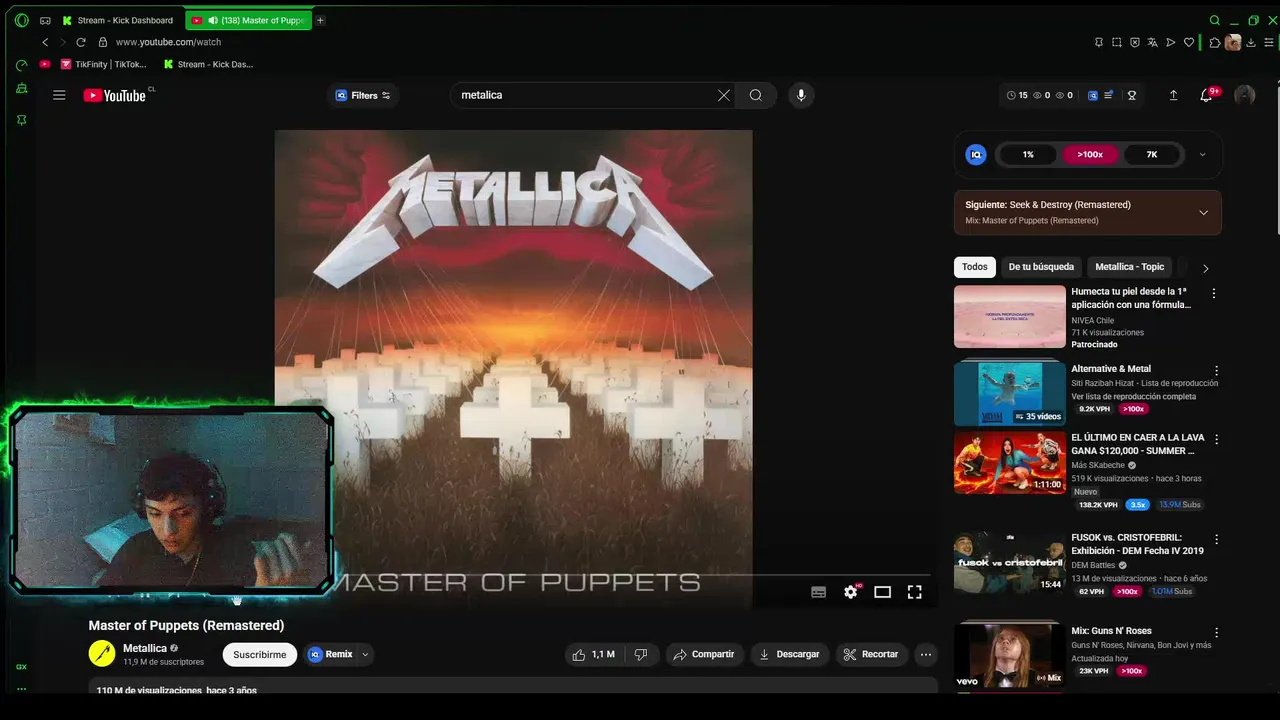The image size is (1280, 720).
Task: Toggle the 1% vidIQ pill
Action: pyautogui.click(x=1028, y=154)
